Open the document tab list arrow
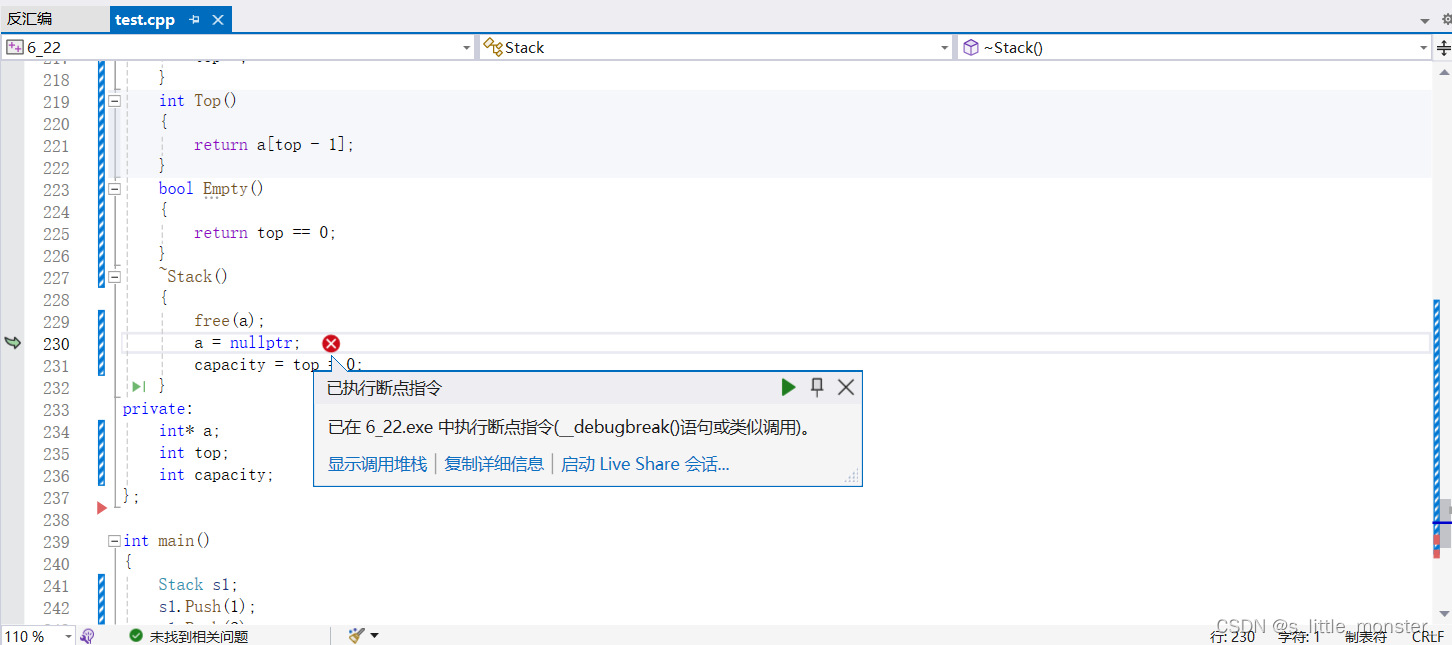The height and width of the screenshot is (645, 1452). coord(1425,20)
